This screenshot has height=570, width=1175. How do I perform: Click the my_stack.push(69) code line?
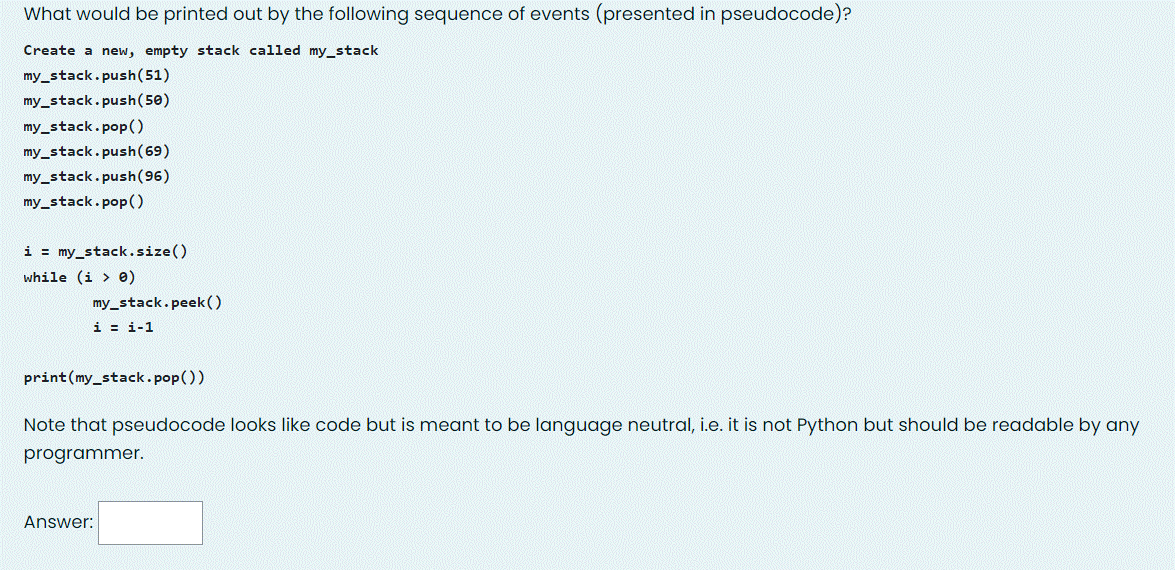[97, 151]
